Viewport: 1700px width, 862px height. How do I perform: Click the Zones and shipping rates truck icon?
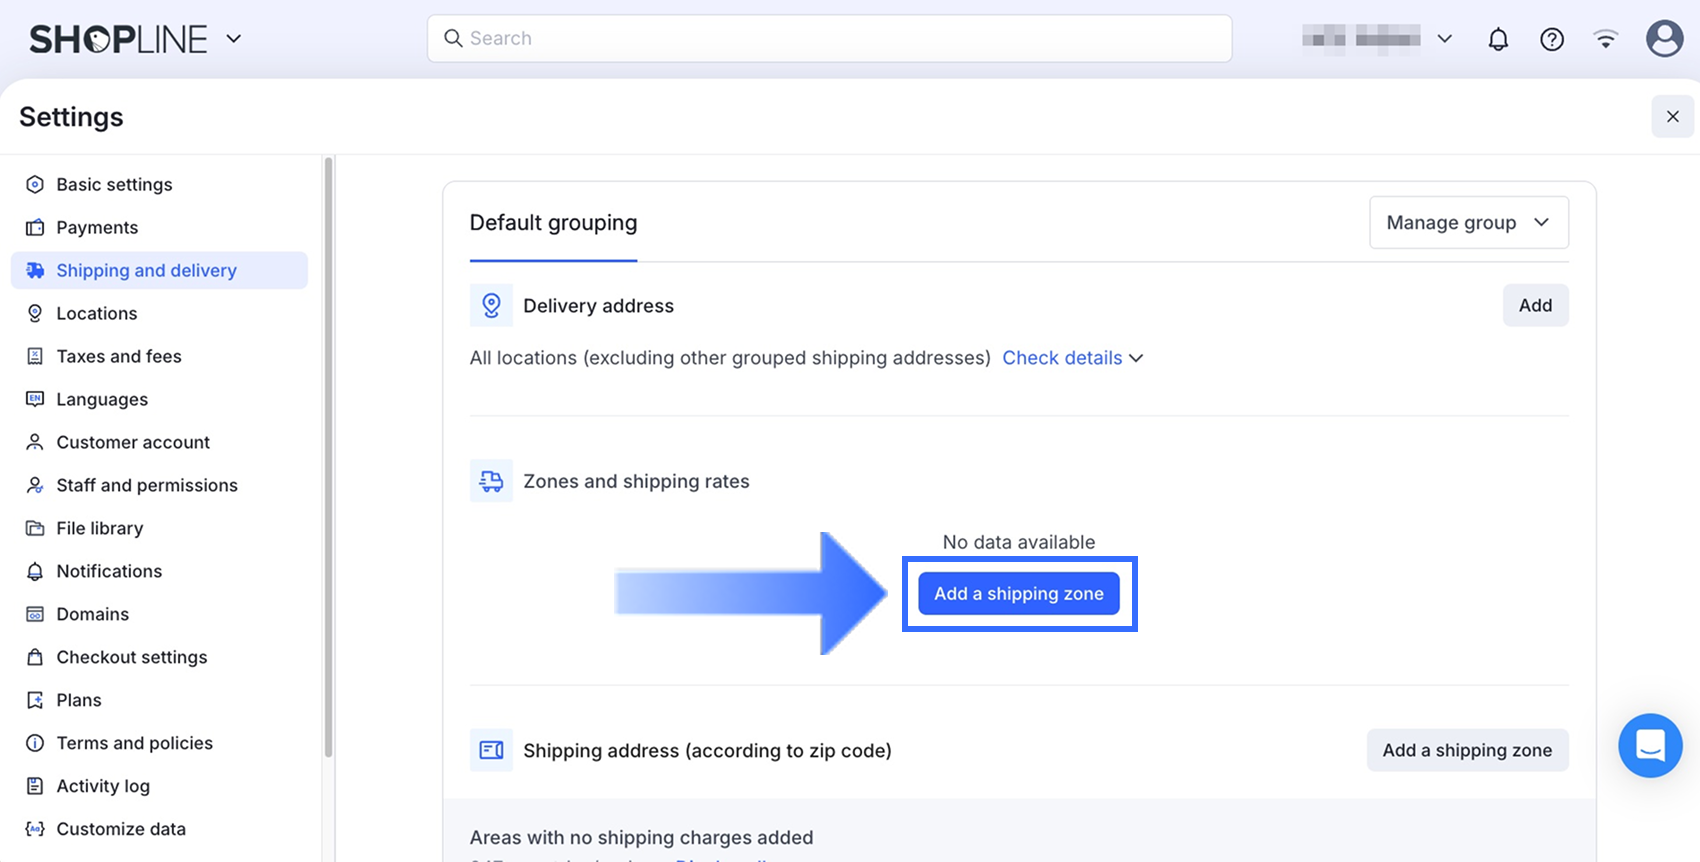coord(491,481)
